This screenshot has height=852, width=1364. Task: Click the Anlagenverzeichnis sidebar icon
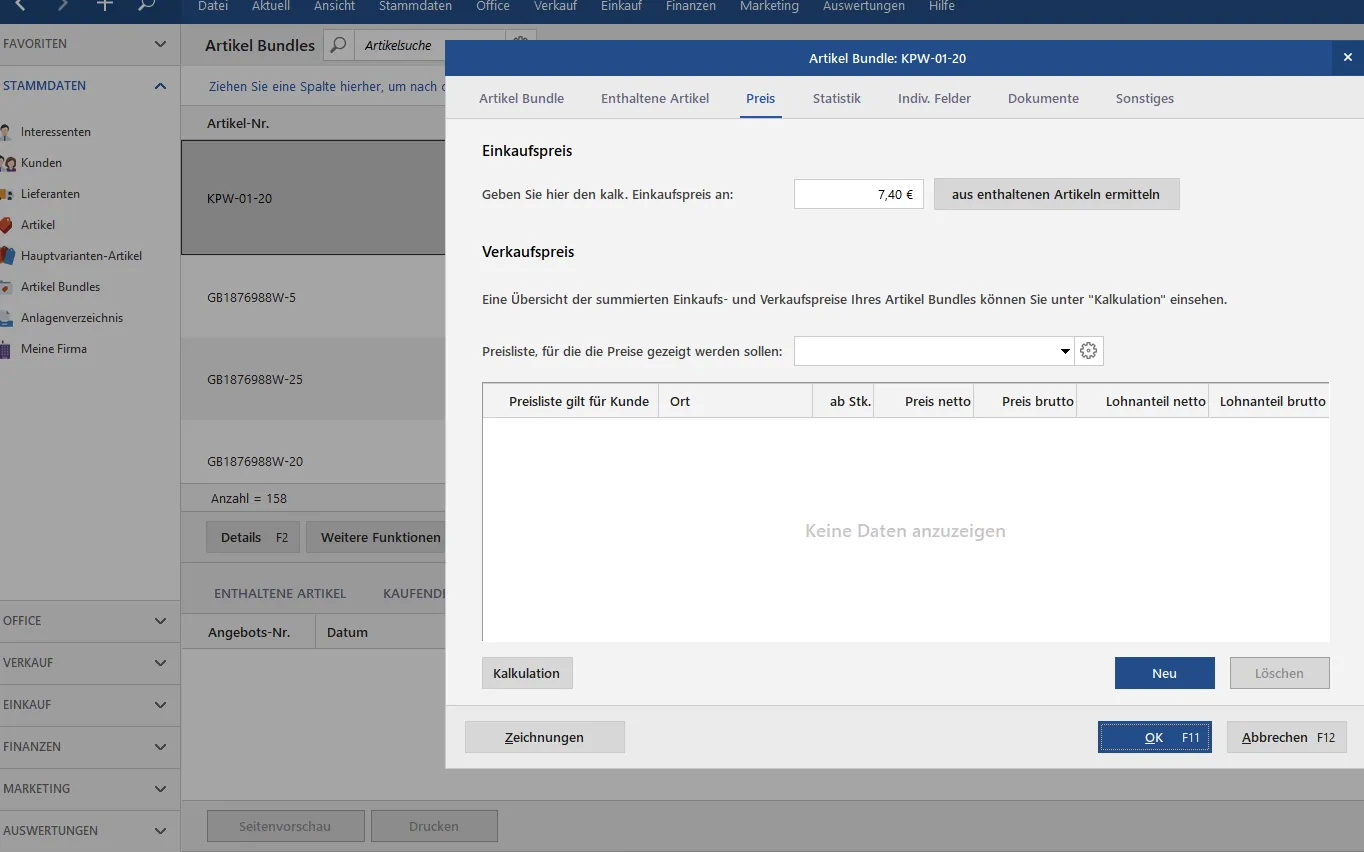8,318
